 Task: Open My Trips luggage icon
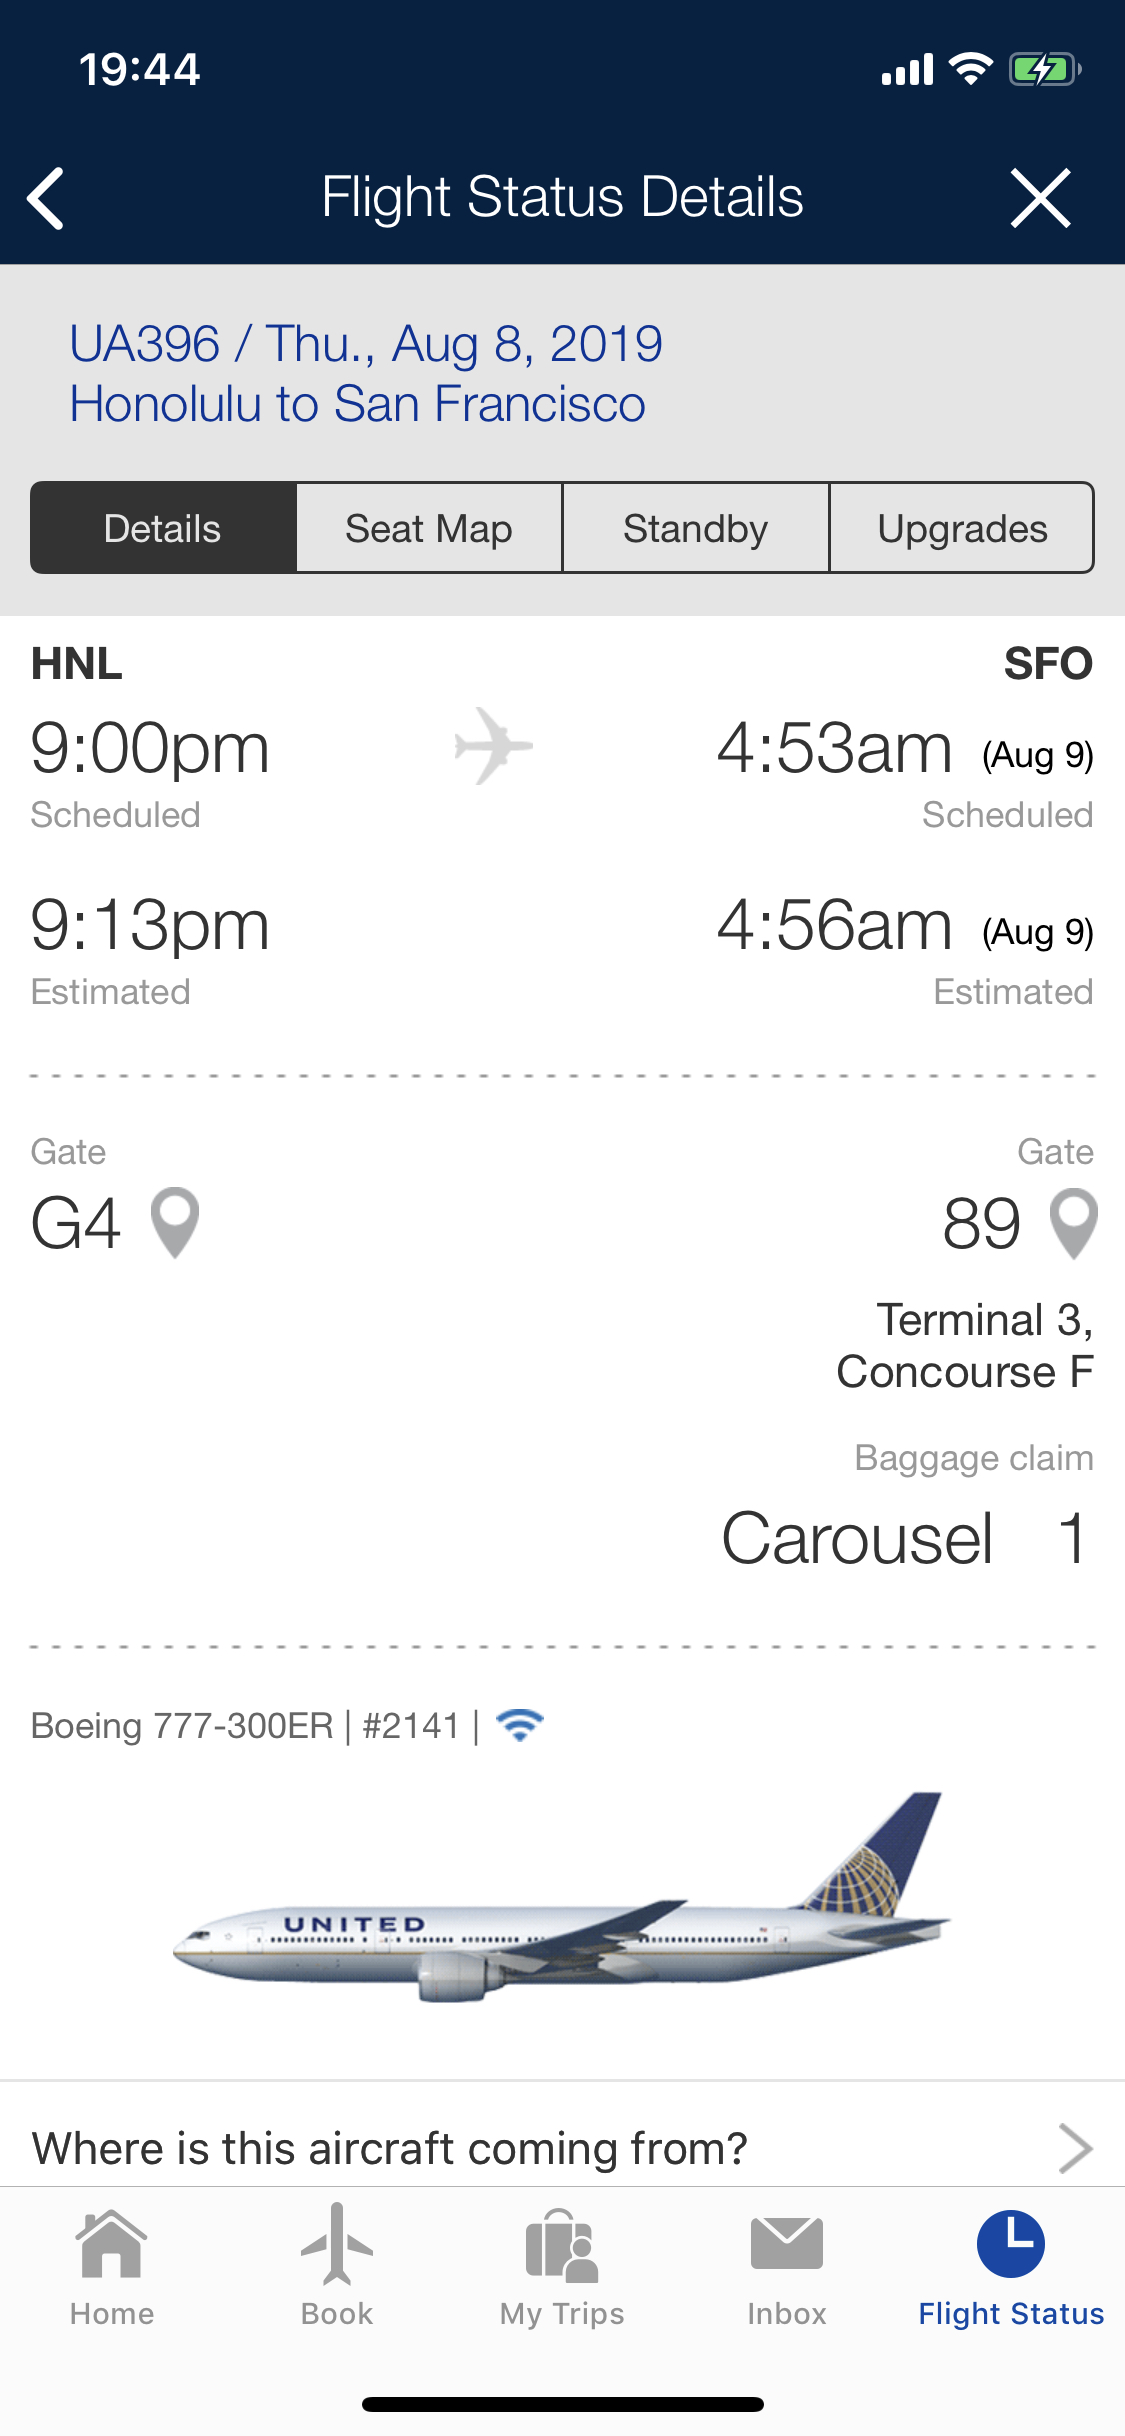pyautogui.click(x=562, y=2246)
